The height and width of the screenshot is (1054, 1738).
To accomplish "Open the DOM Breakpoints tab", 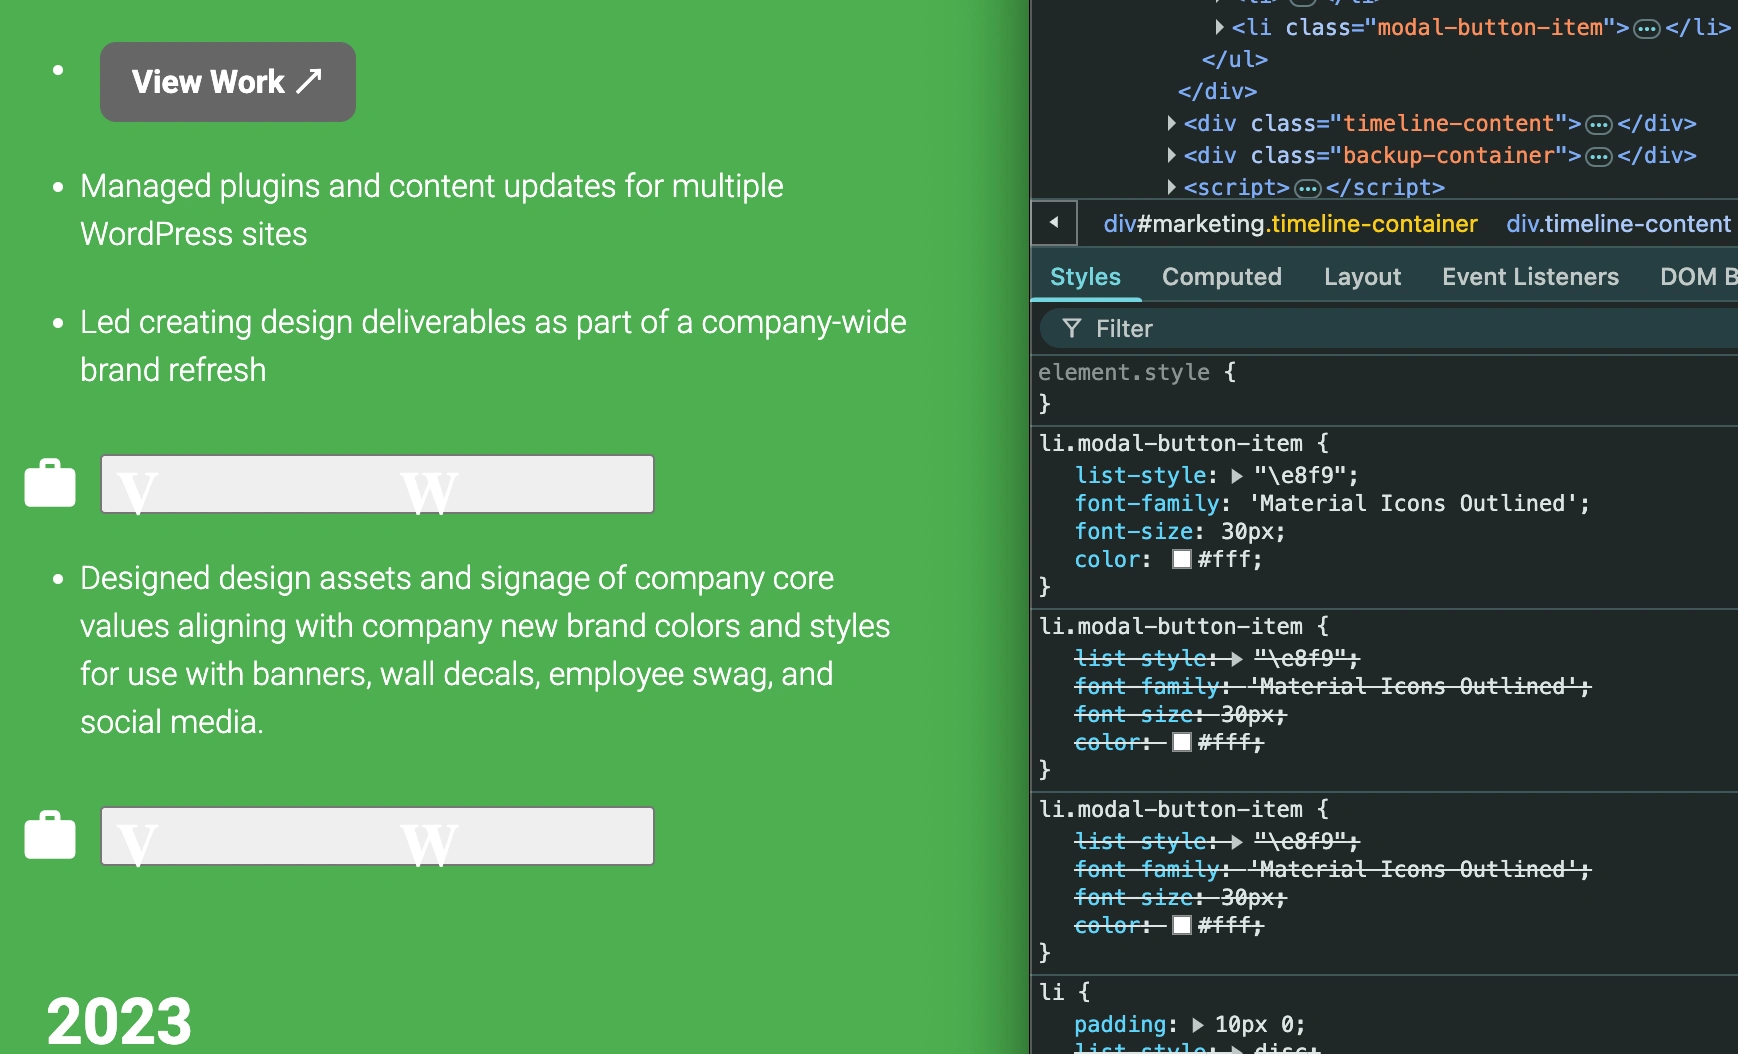I will point(1697,277).
